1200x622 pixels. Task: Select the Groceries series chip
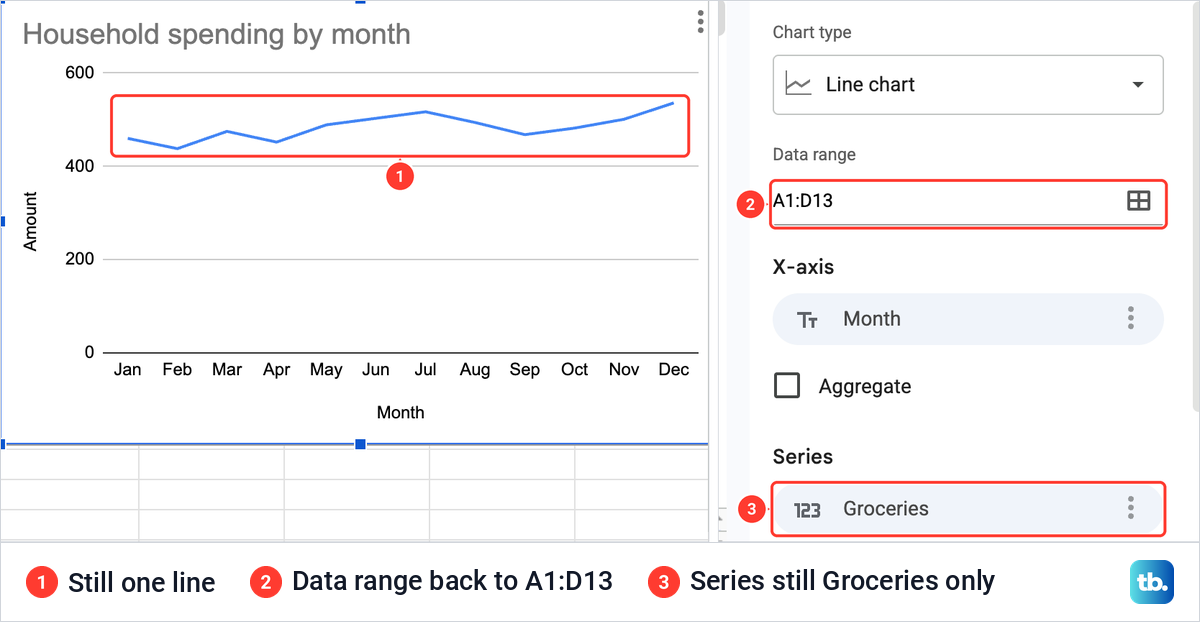[967, 508]
